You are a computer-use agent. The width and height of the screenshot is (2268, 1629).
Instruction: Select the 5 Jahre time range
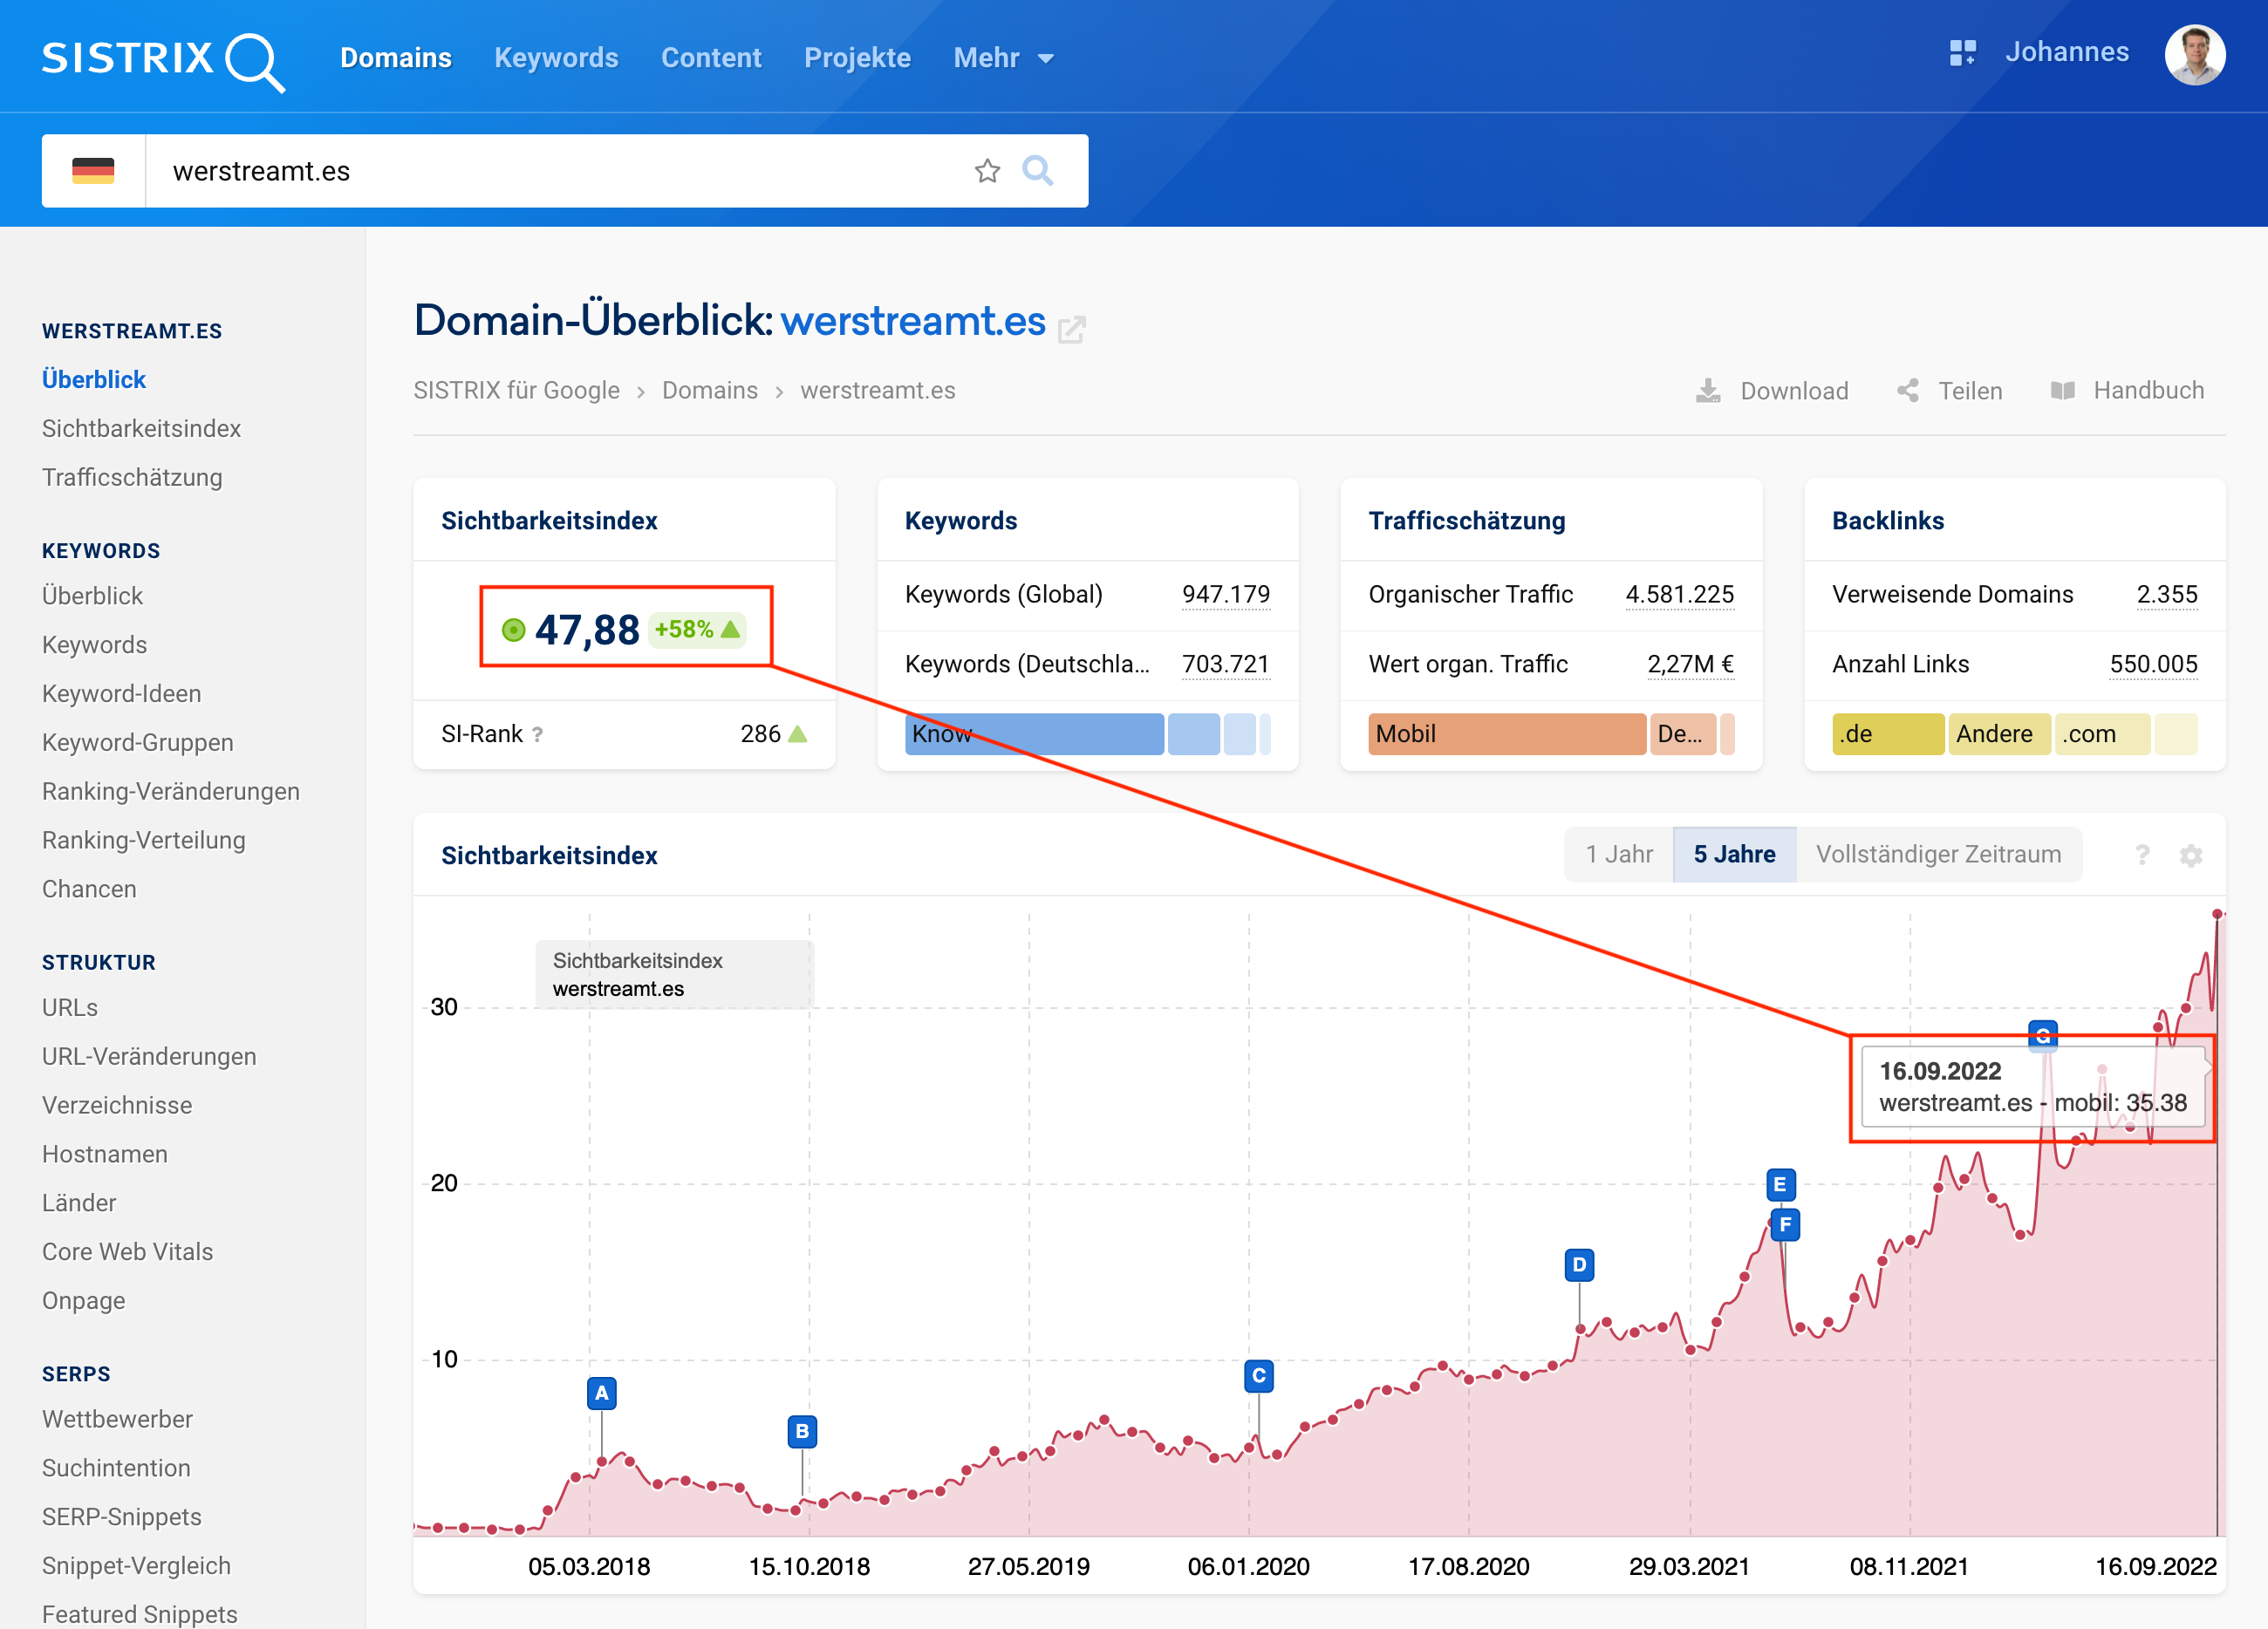pyautogui.click(x=1734, y=855)
